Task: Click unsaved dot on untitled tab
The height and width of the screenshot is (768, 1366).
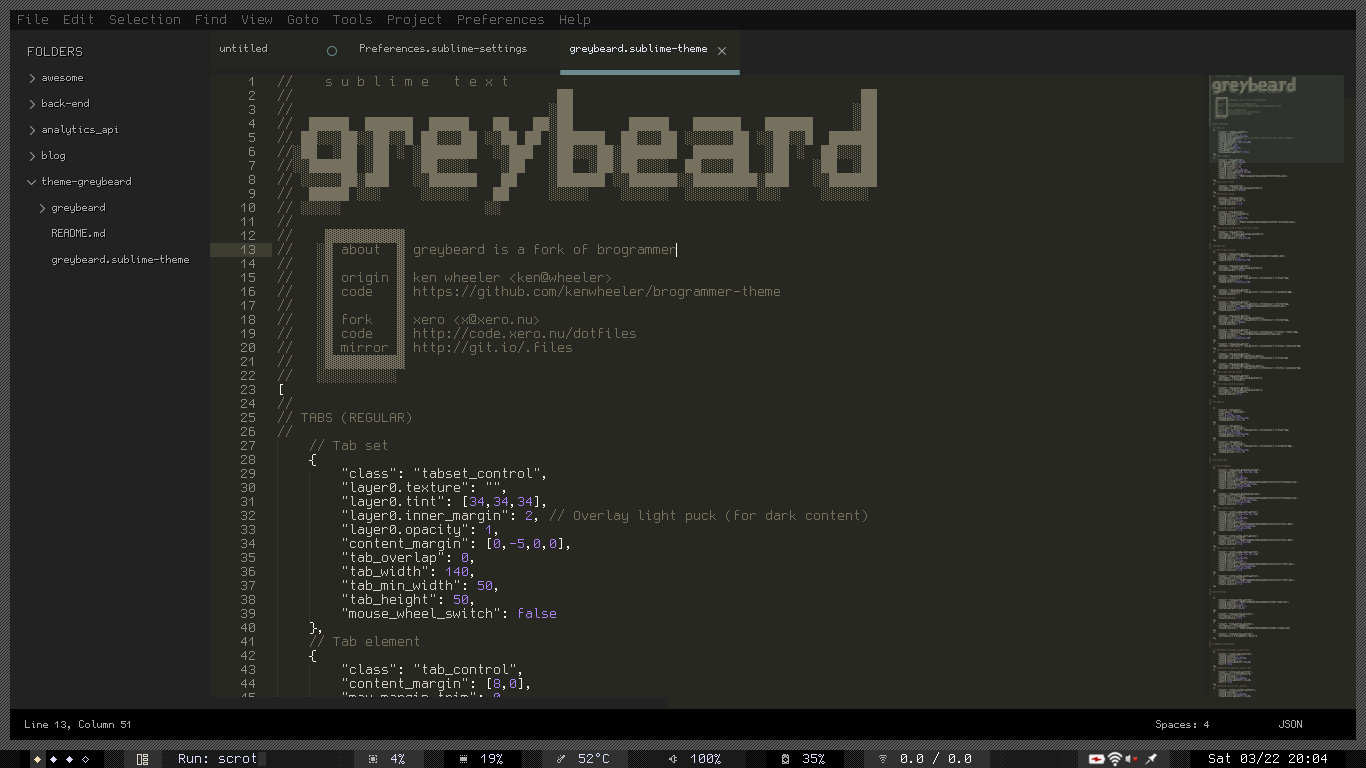Action: tap(332, 51)
